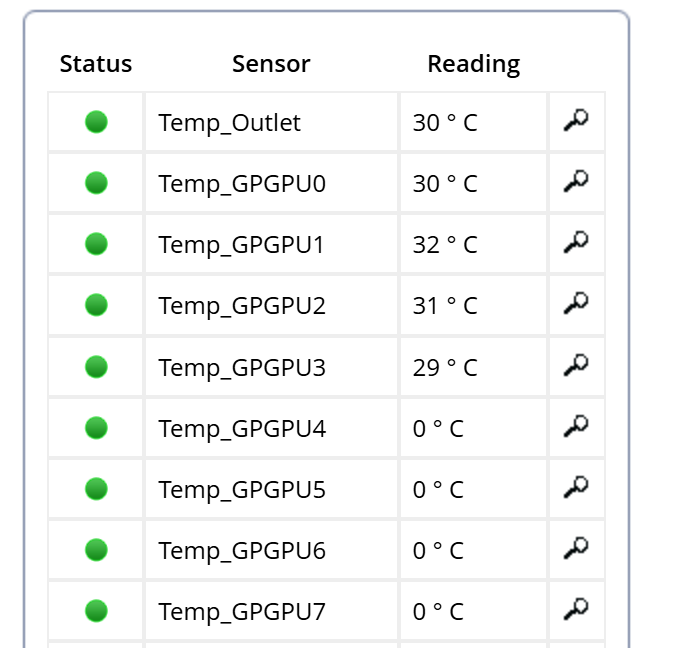676x648 pixels.
Task: Click the magnifier icon in Temp_GPGPU2 row
Action: (576, 304)
